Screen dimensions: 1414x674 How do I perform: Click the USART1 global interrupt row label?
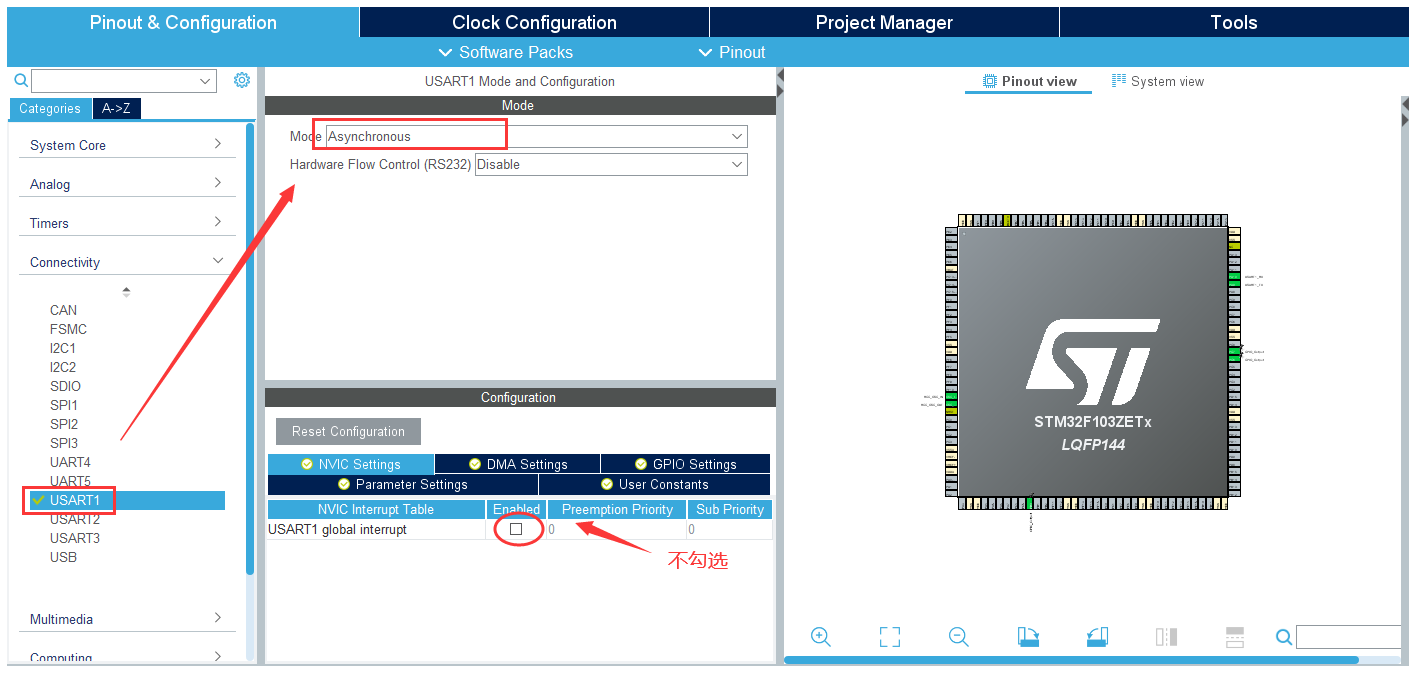(x=337, y=529)
